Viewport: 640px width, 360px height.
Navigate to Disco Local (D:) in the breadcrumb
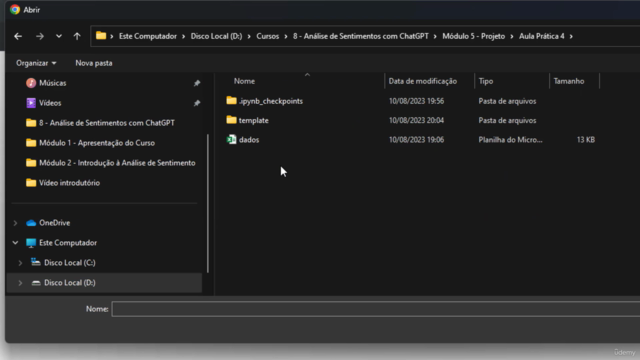coord(216,36)
